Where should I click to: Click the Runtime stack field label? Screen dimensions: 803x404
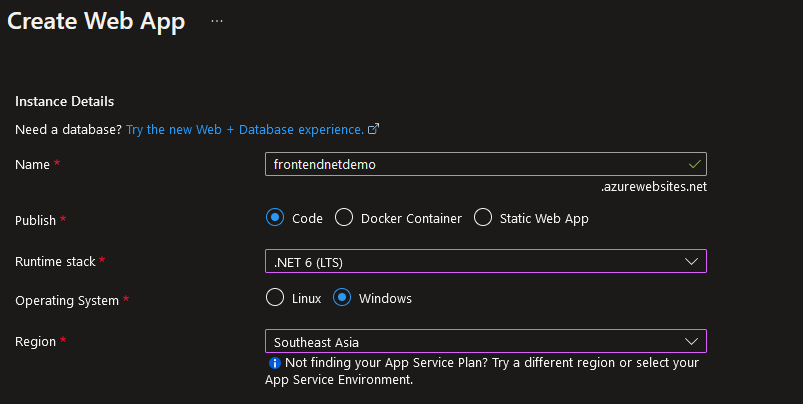pos(55,262)
